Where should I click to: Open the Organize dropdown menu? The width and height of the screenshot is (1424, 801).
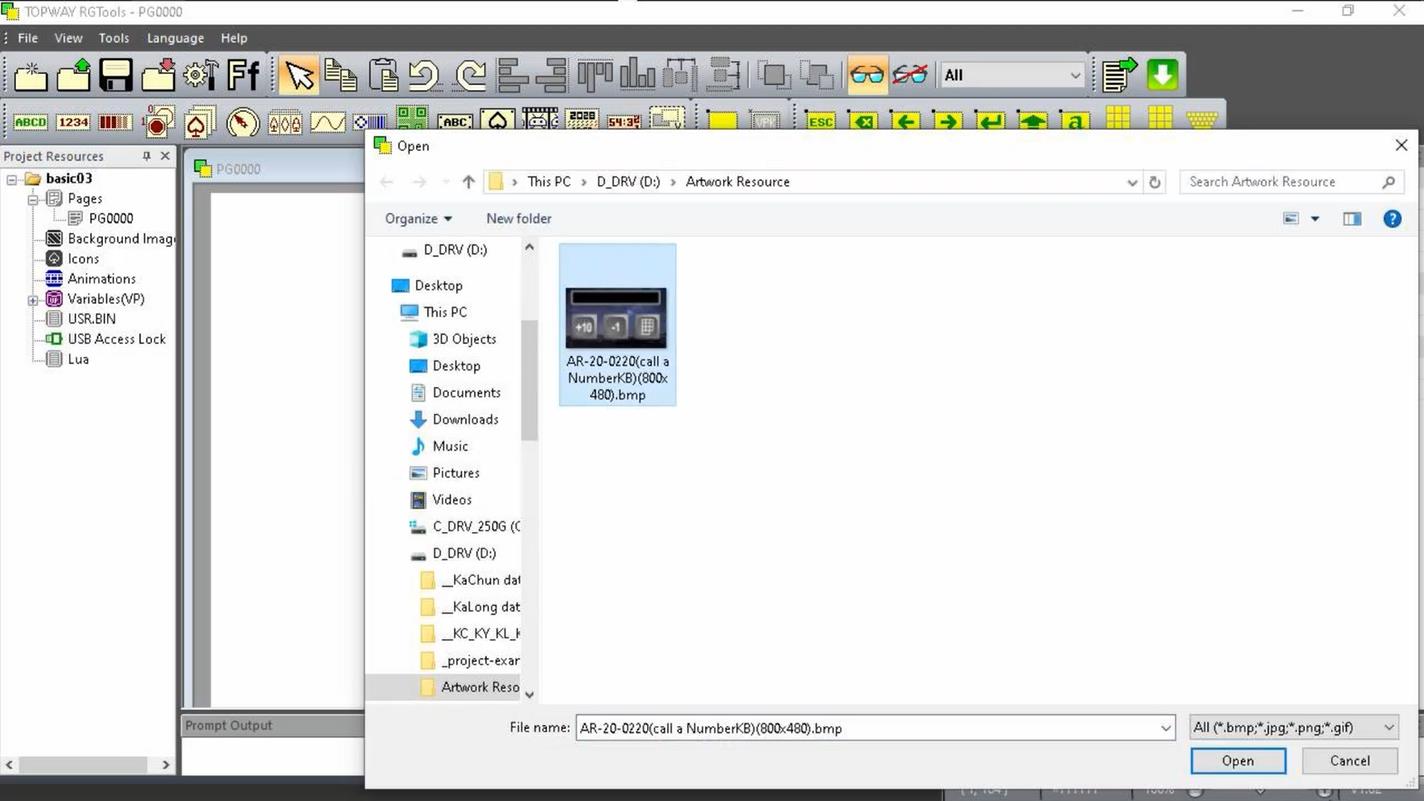point(418,218)
